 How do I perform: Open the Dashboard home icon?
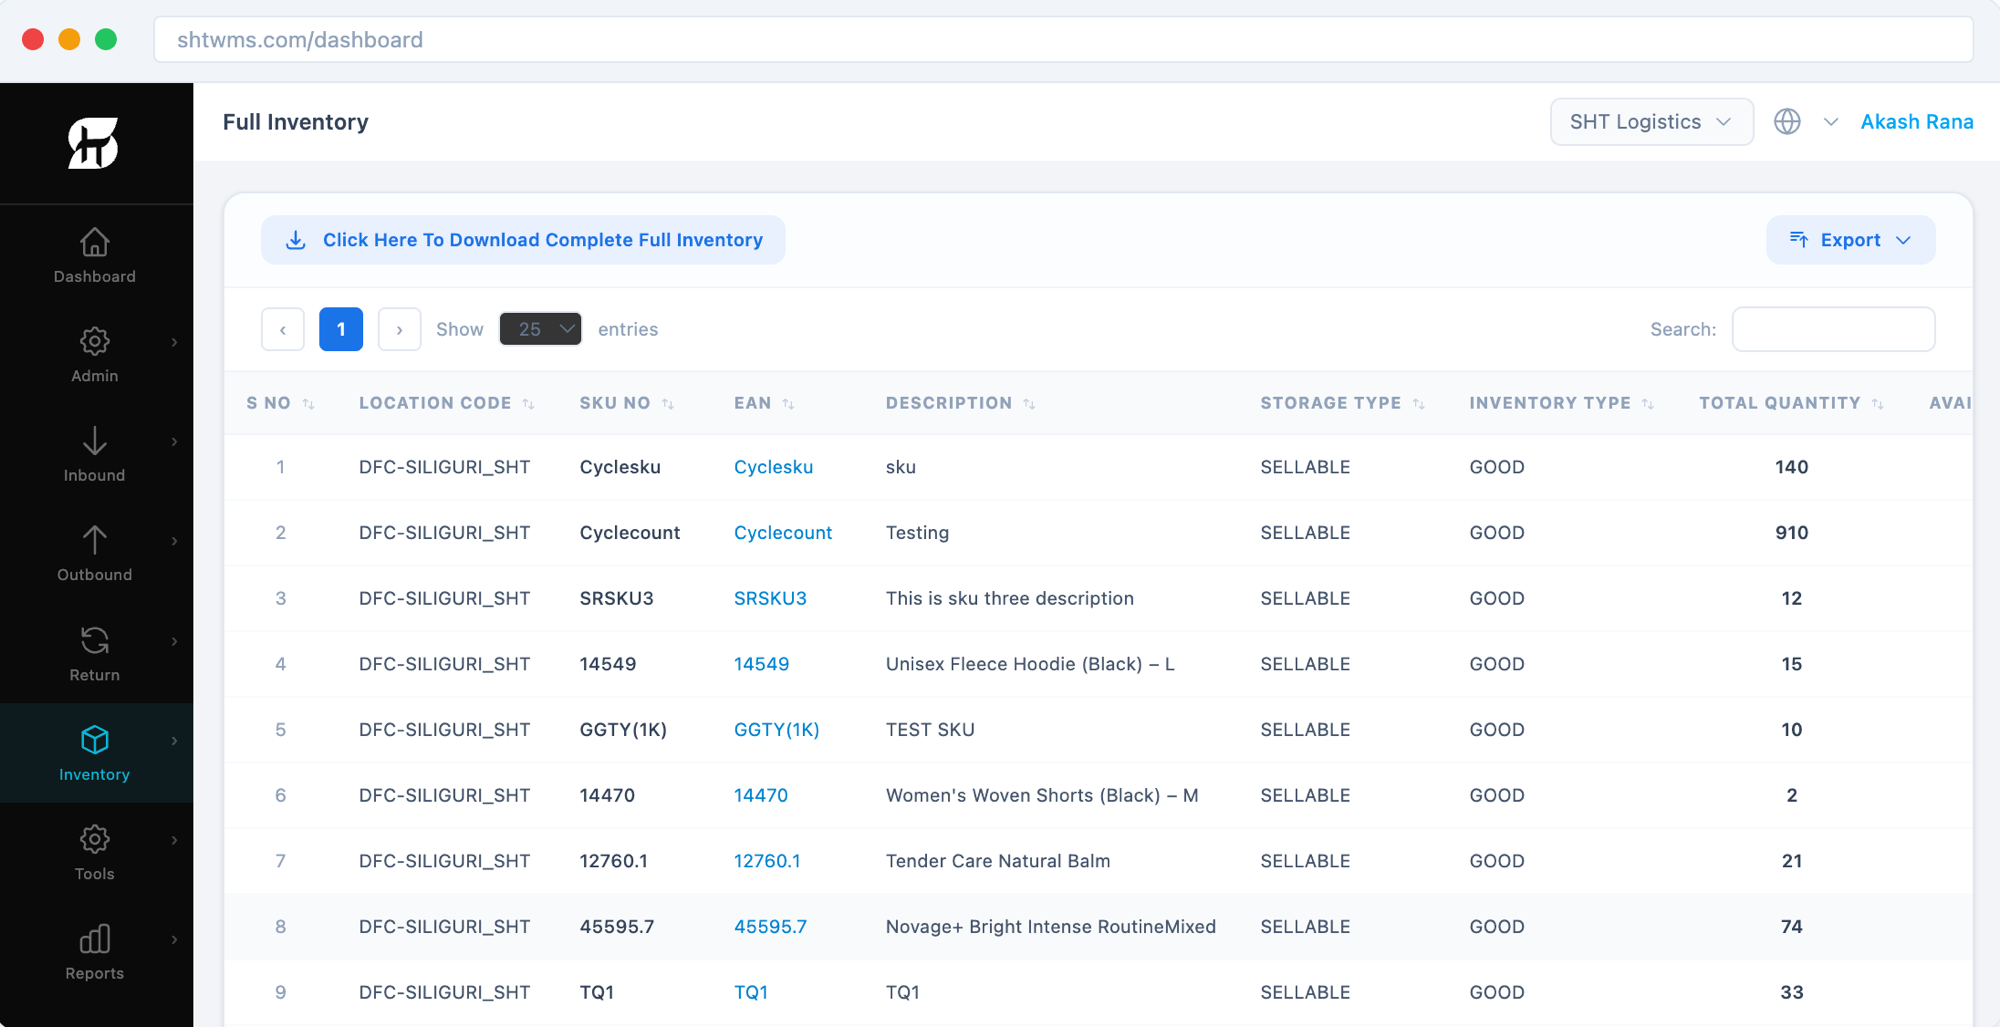[95, 242]
